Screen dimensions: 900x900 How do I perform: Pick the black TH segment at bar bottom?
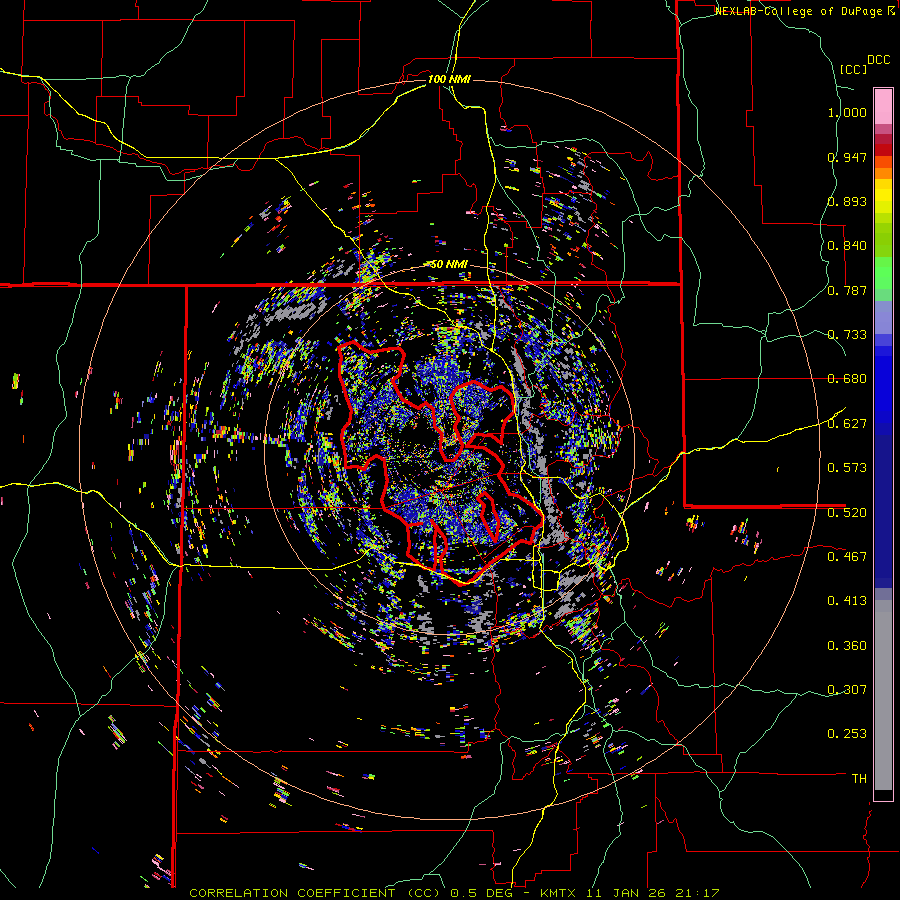coord(883,795)
